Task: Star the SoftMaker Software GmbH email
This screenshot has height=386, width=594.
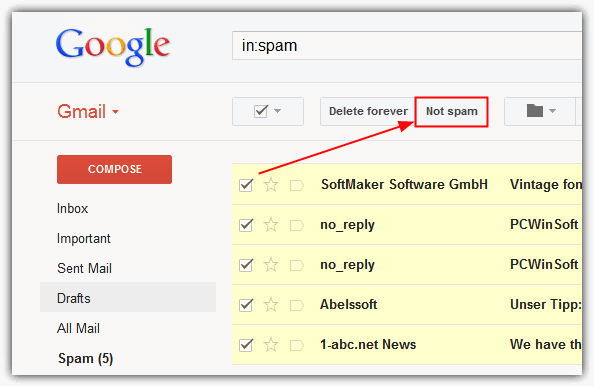Action: pyautogui.click(x=271, y=185)
